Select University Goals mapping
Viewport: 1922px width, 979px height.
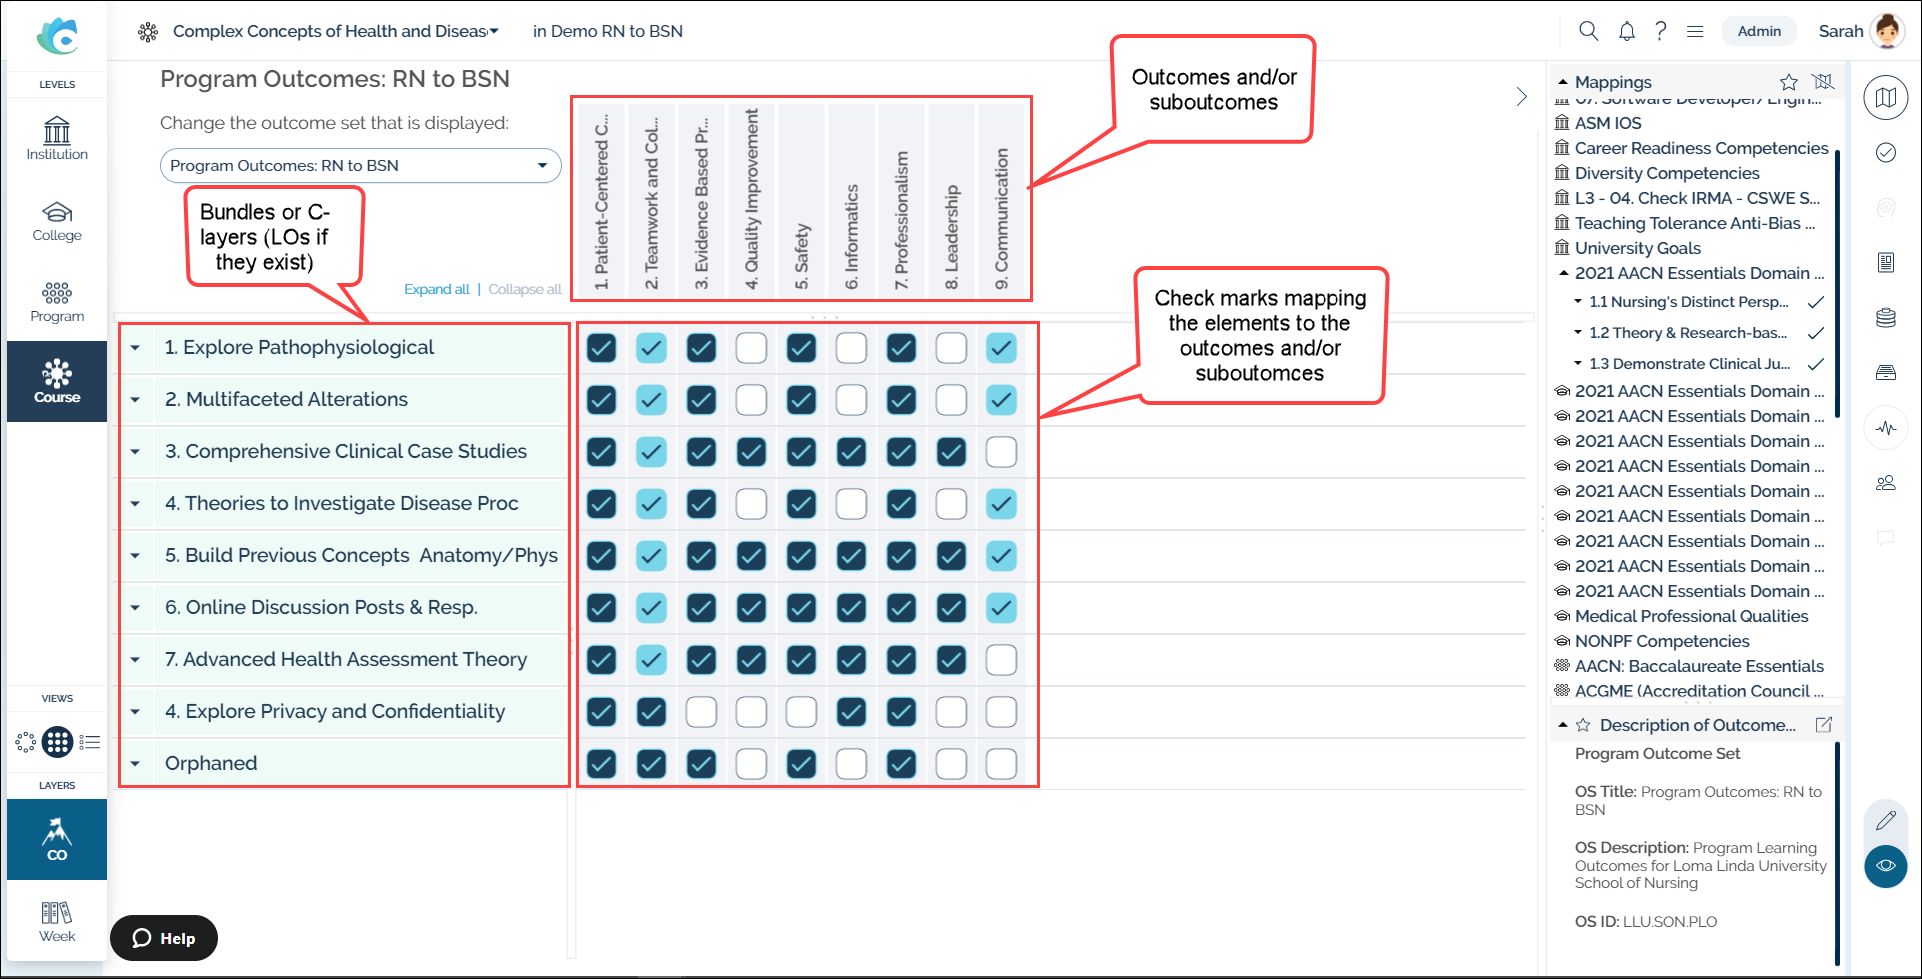pos(1638,248)
